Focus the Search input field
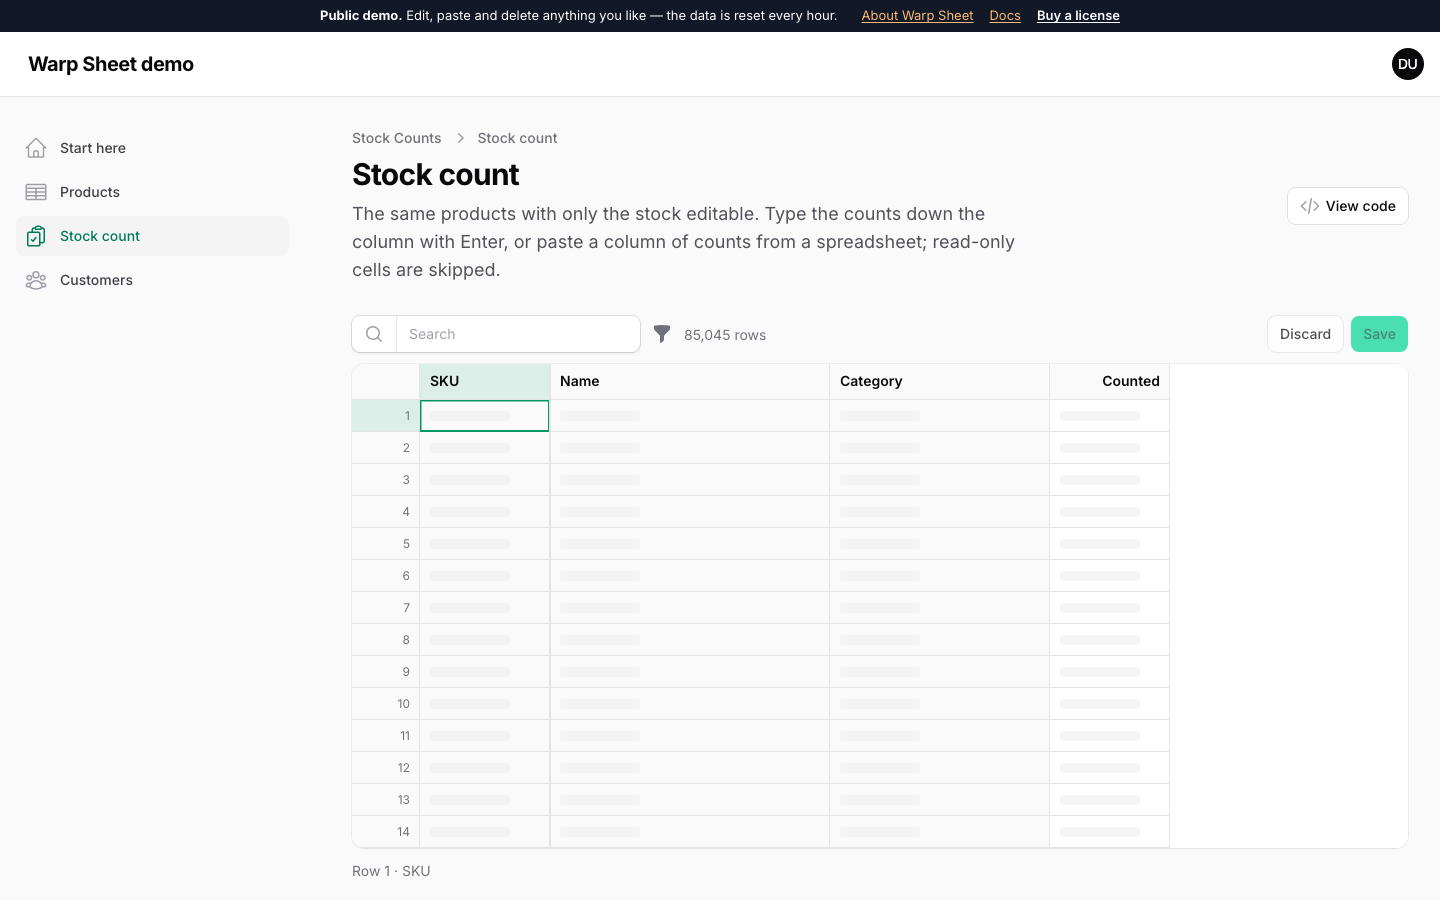This screenshot has height=900, width=1440. click(518, 334)
